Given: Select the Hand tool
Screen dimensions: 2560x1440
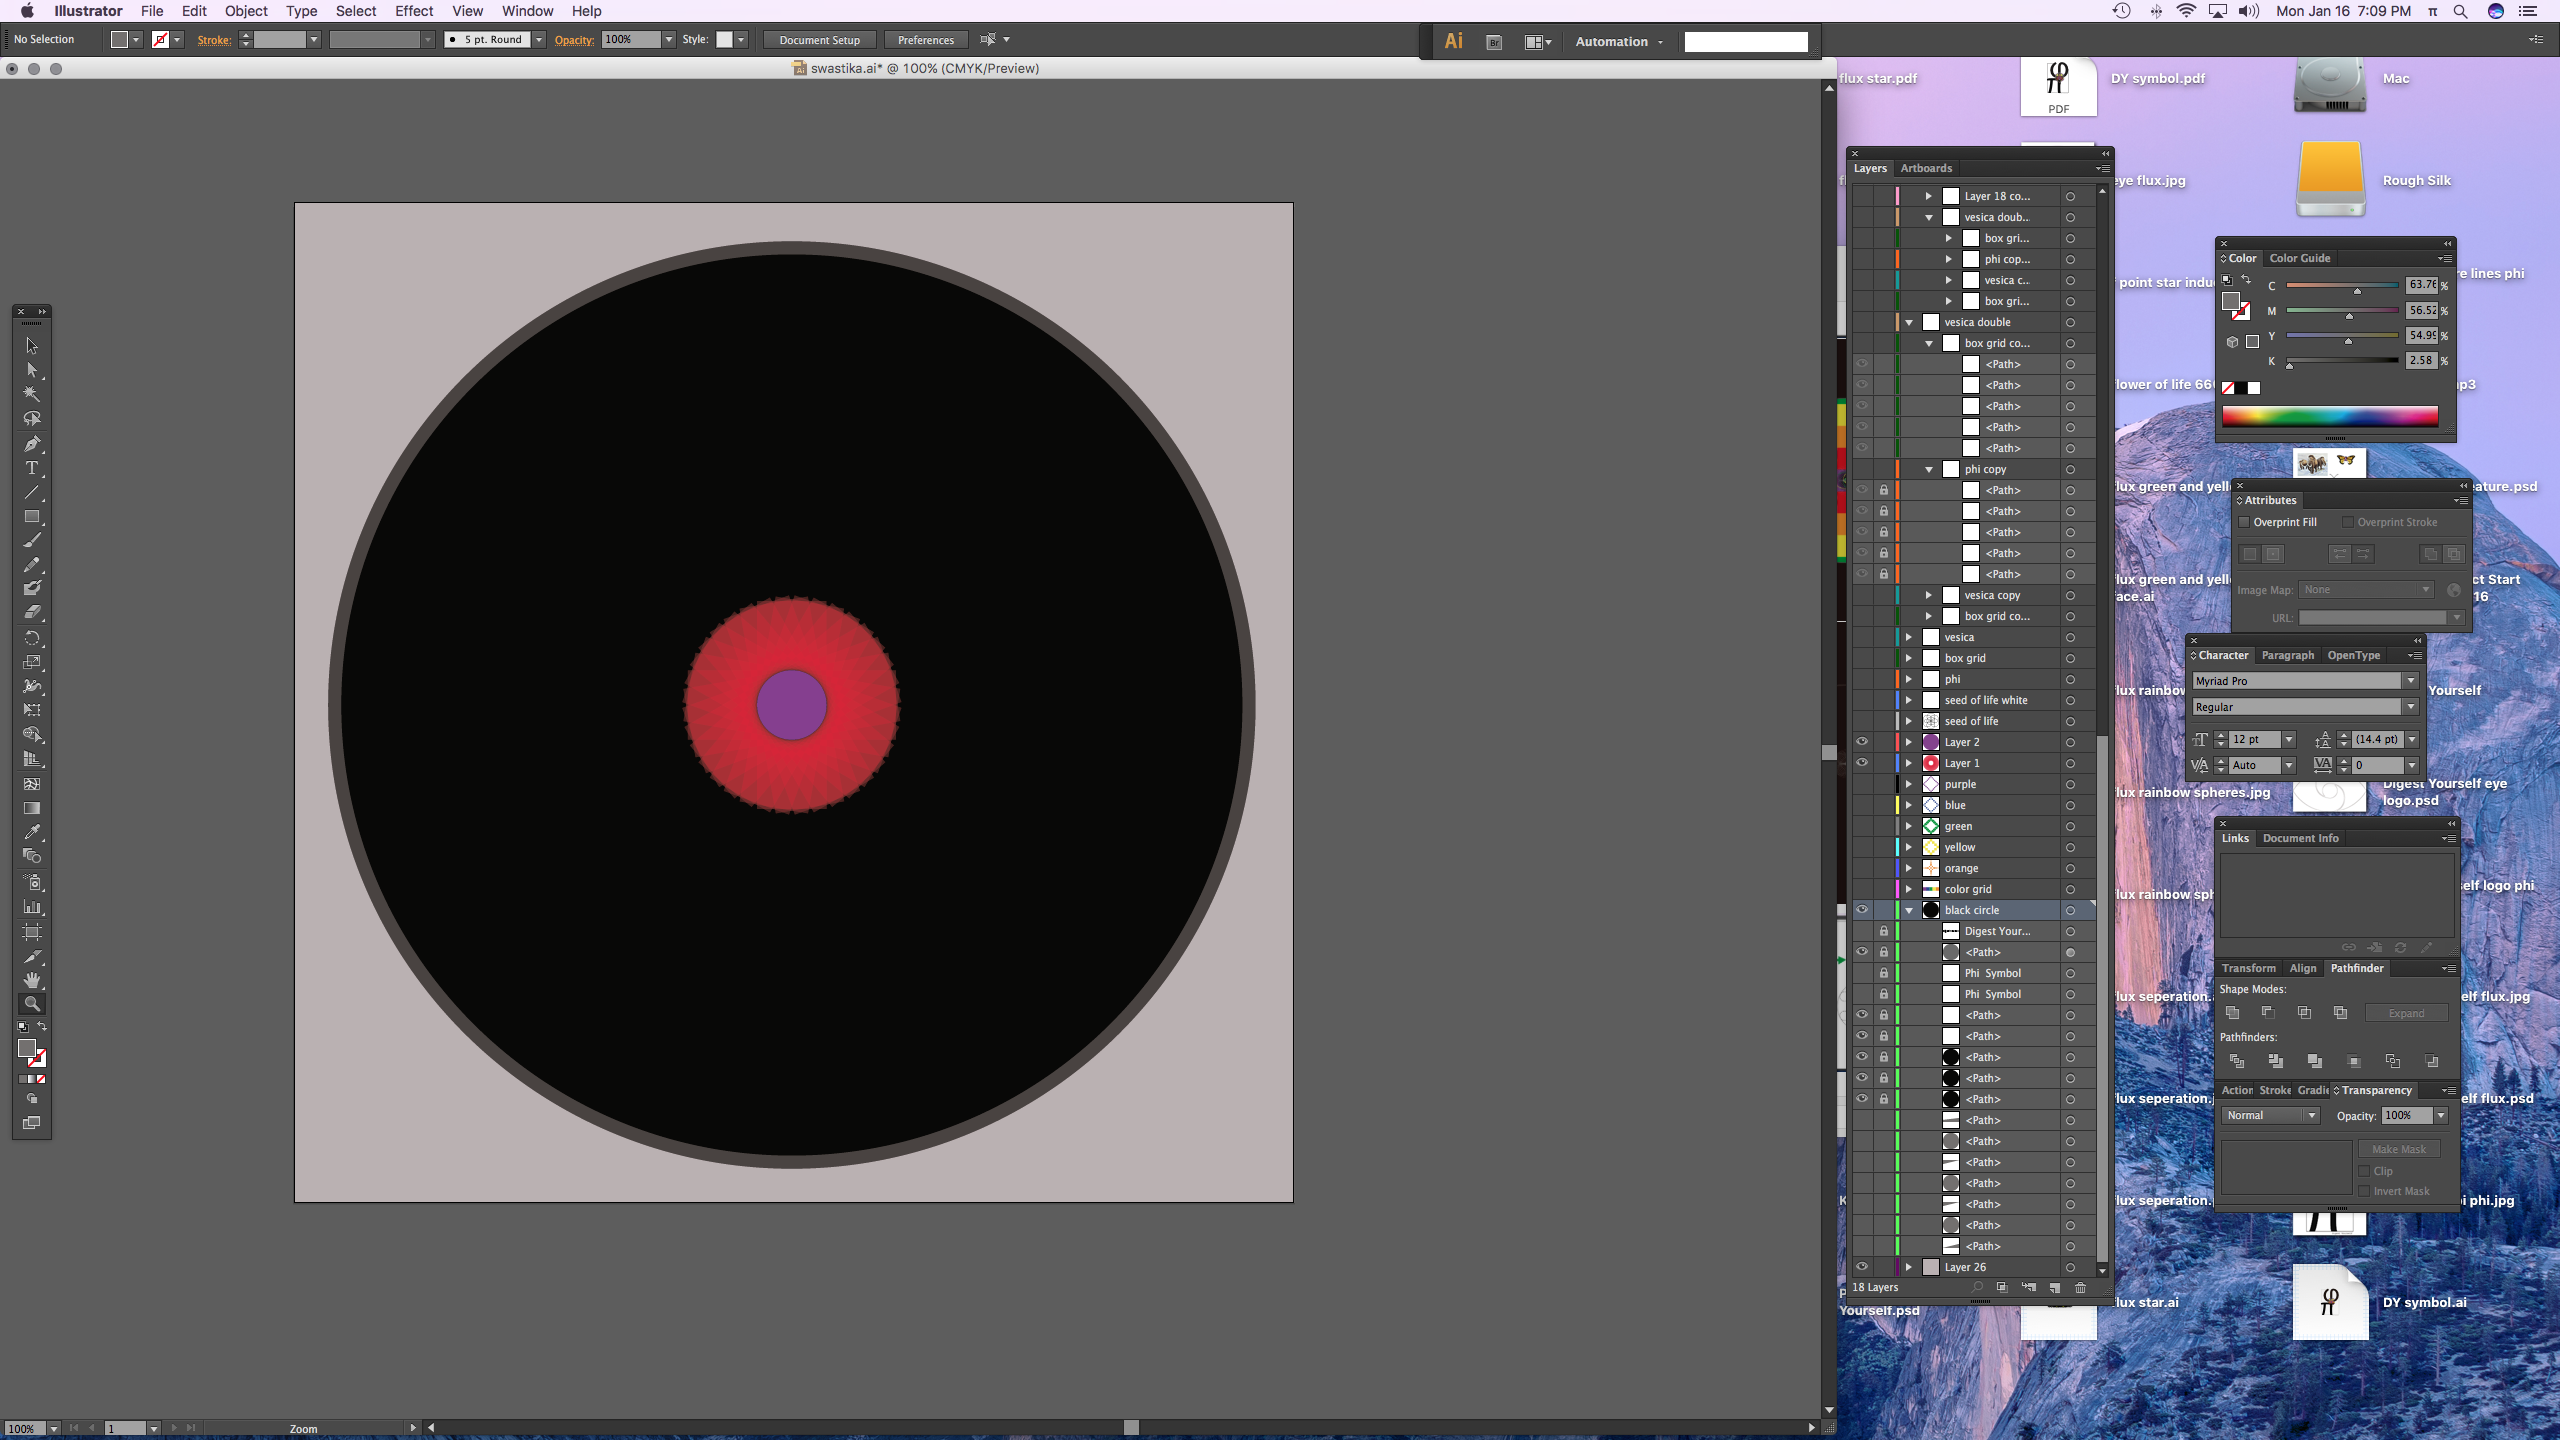Looking at the screenshot, I should [32, 980].
